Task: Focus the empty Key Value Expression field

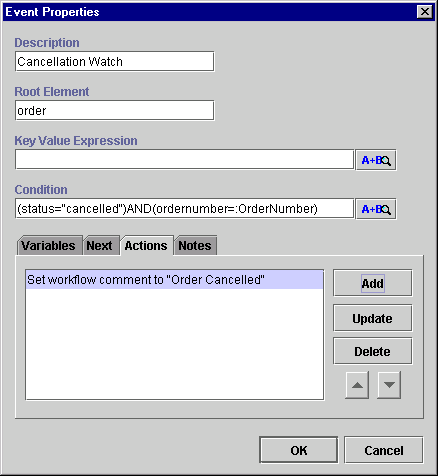Action: coord(184,159)
